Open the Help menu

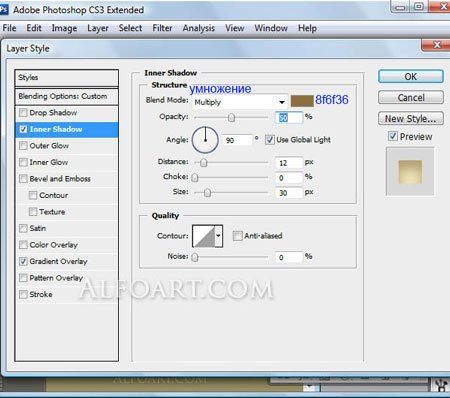[x=307, y=28]
